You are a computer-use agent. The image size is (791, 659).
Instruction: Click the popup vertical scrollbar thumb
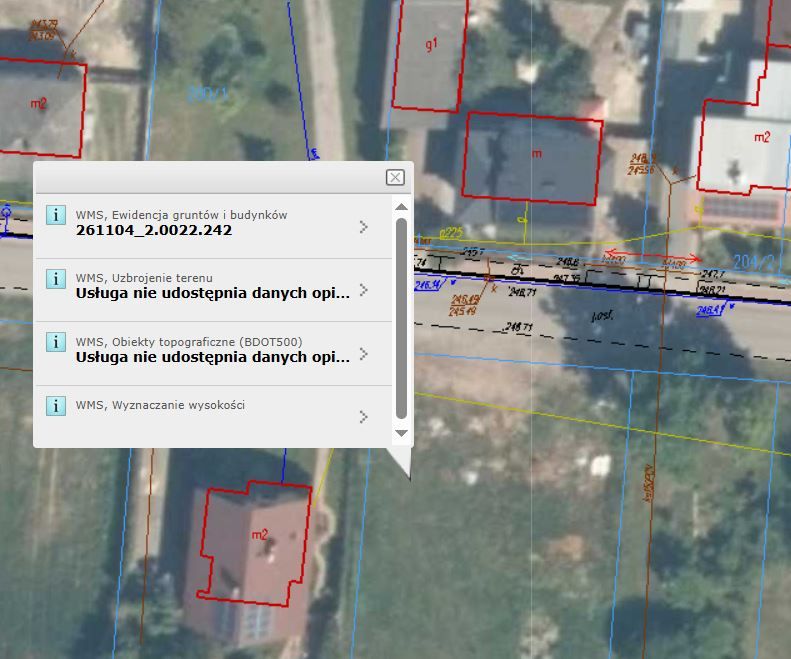coord(402,319)
